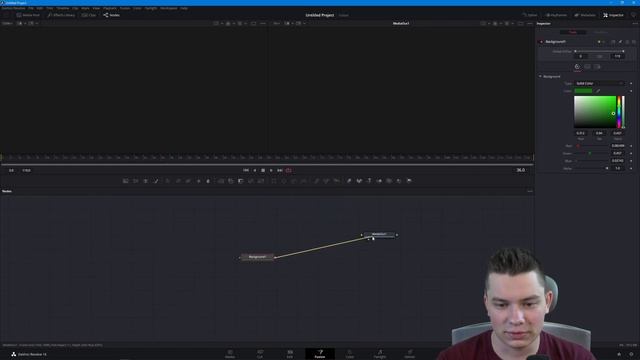Screen dimensions: 640x360
Task: Switch to the Deliver page tab
Action: pyautogui.click(x=410, y=354)
